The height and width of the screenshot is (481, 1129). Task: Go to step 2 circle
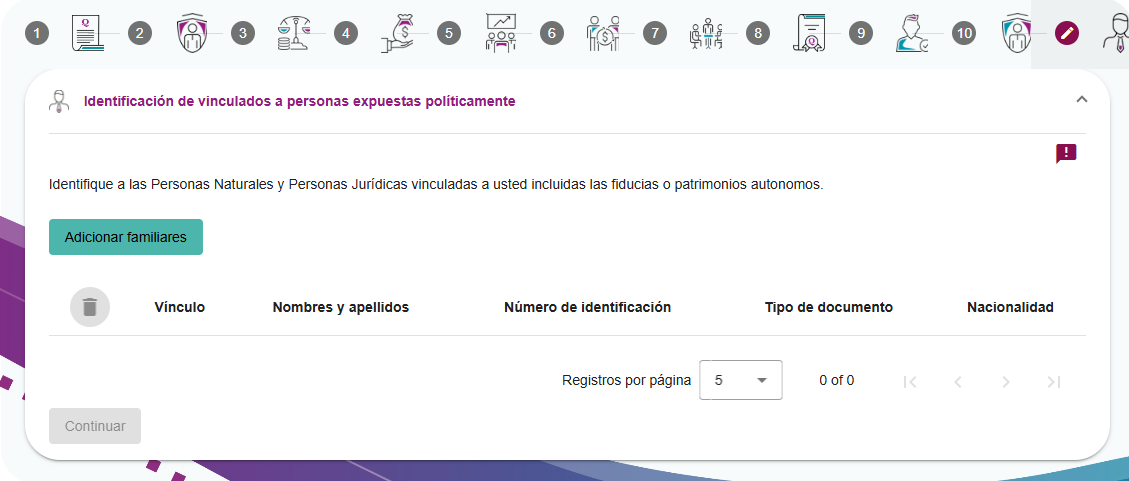[x=140, y=33]
